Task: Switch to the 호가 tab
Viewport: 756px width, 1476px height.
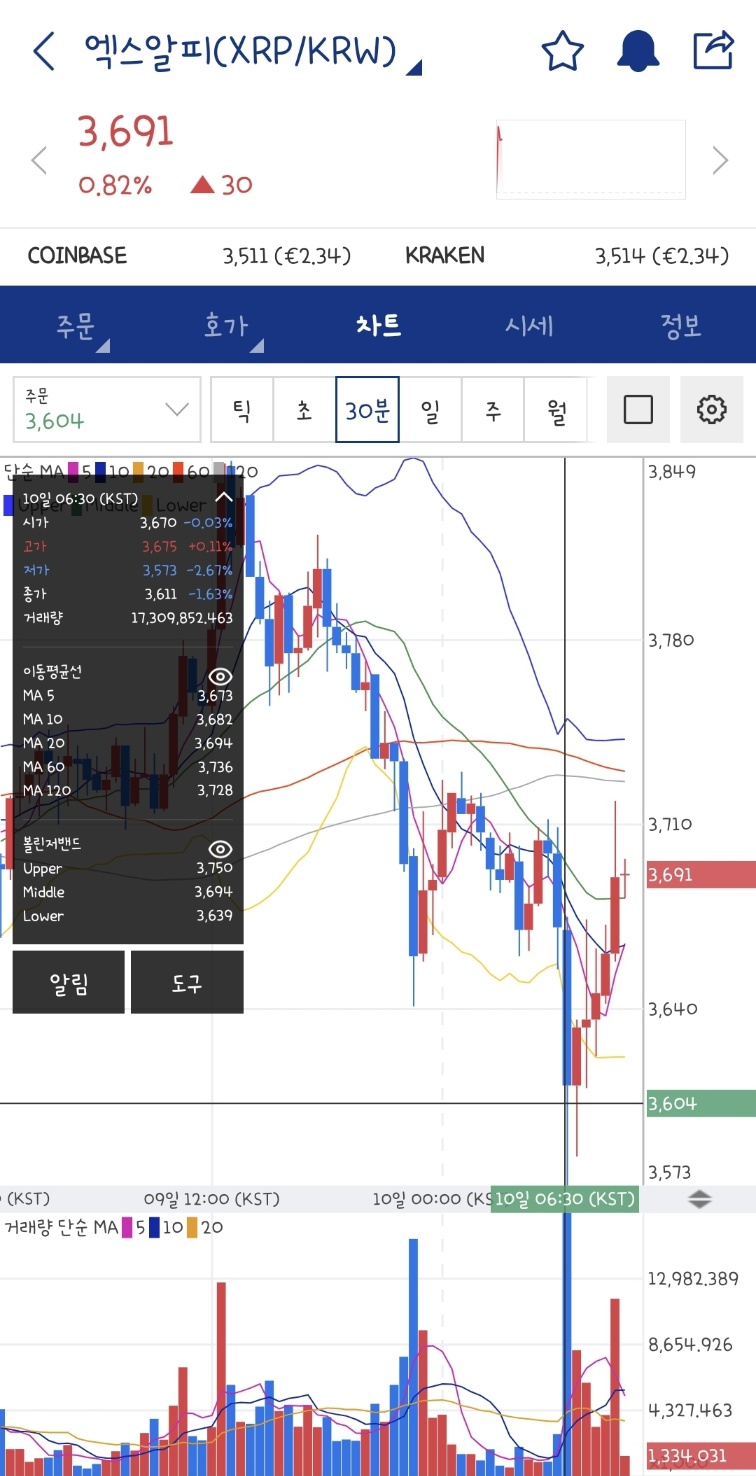Action: 227,326
